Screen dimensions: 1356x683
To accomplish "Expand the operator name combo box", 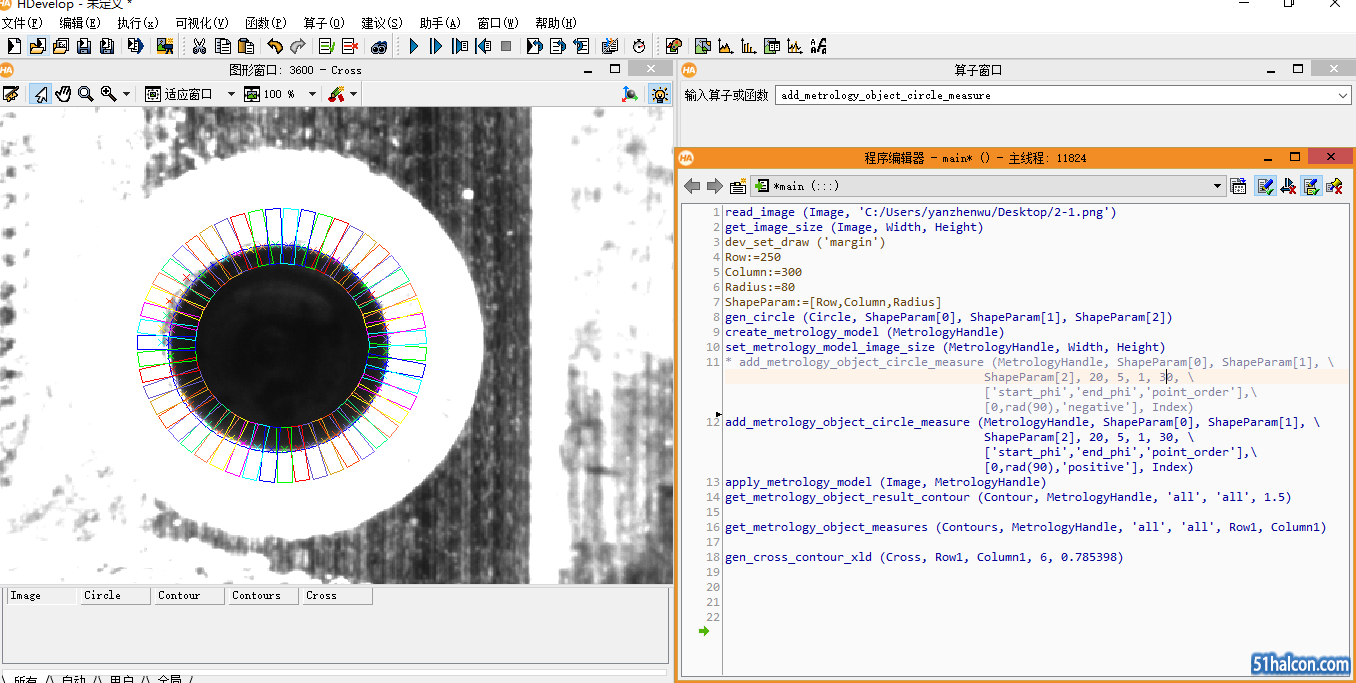I will coord(1343,95).
